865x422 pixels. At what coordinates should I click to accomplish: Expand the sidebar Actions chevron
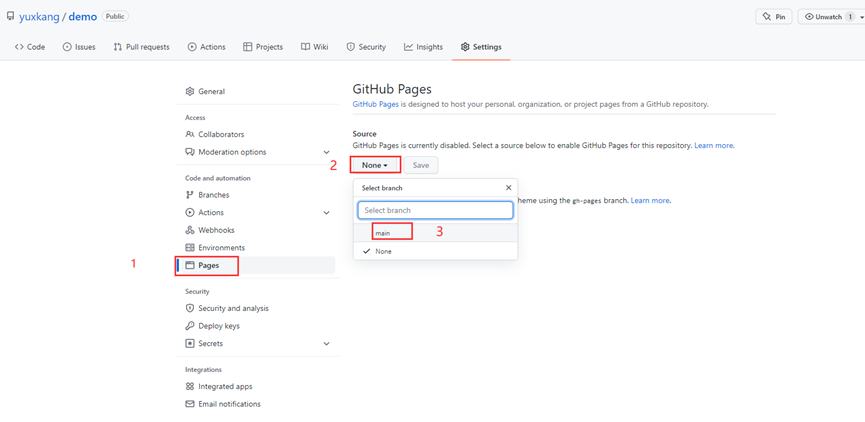326,213
